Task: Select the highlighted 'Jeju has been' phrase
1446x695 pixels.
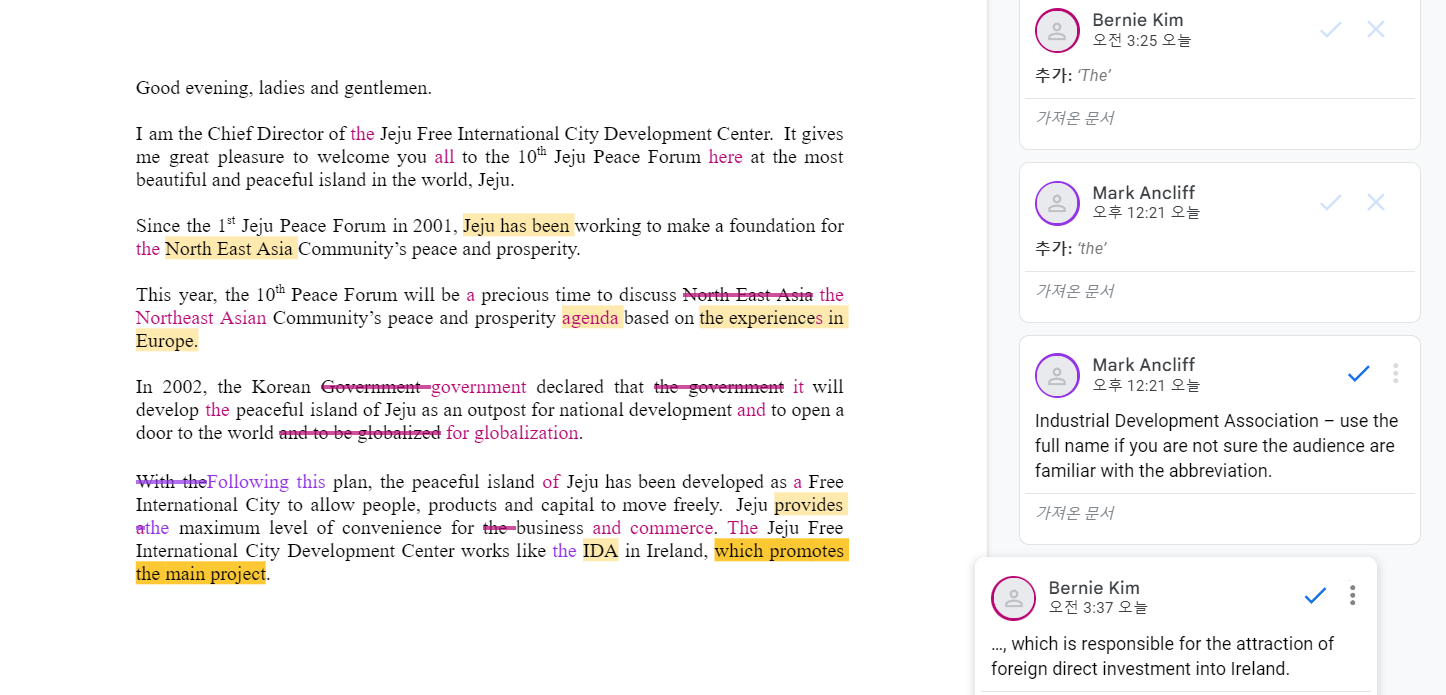Action: pos(517,226)
